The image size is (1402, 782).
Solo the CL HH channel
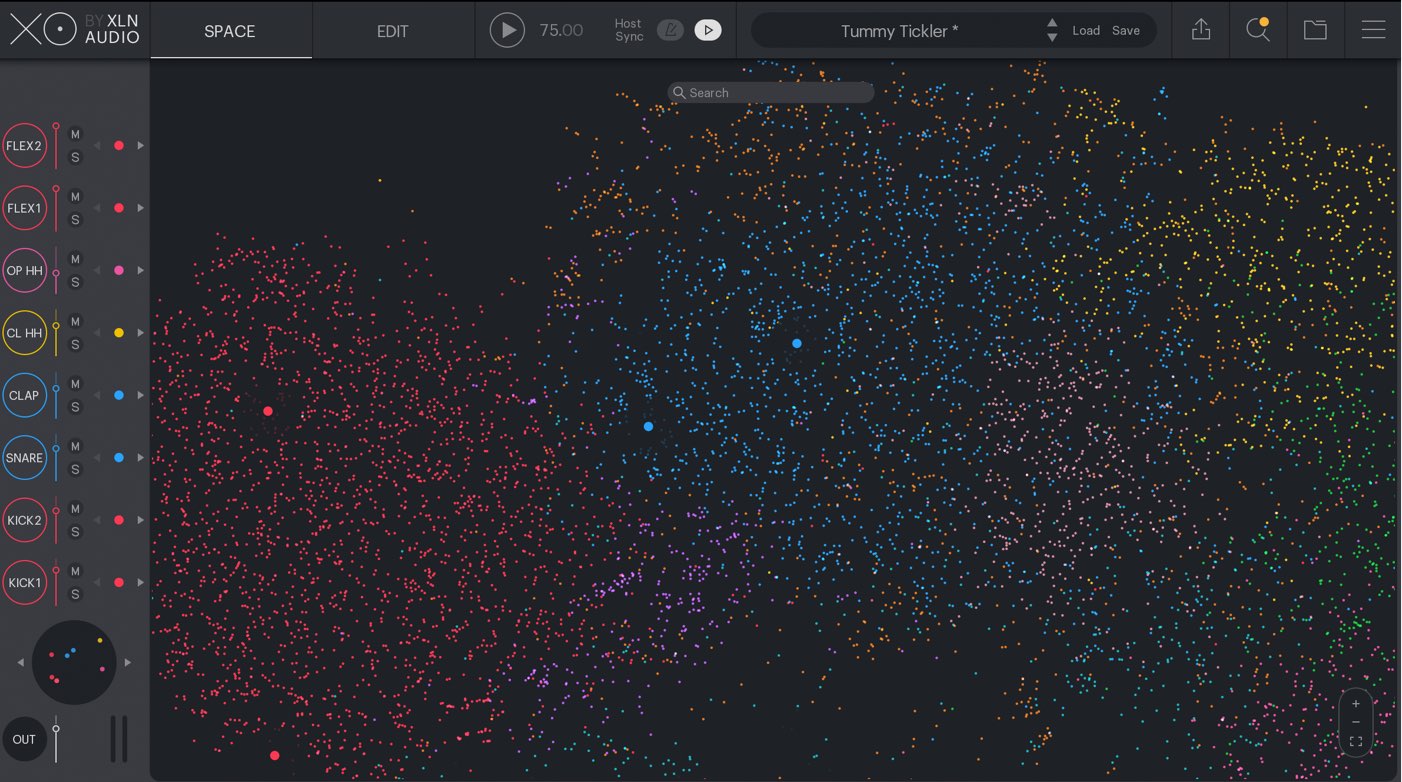(x=75, y=345)
